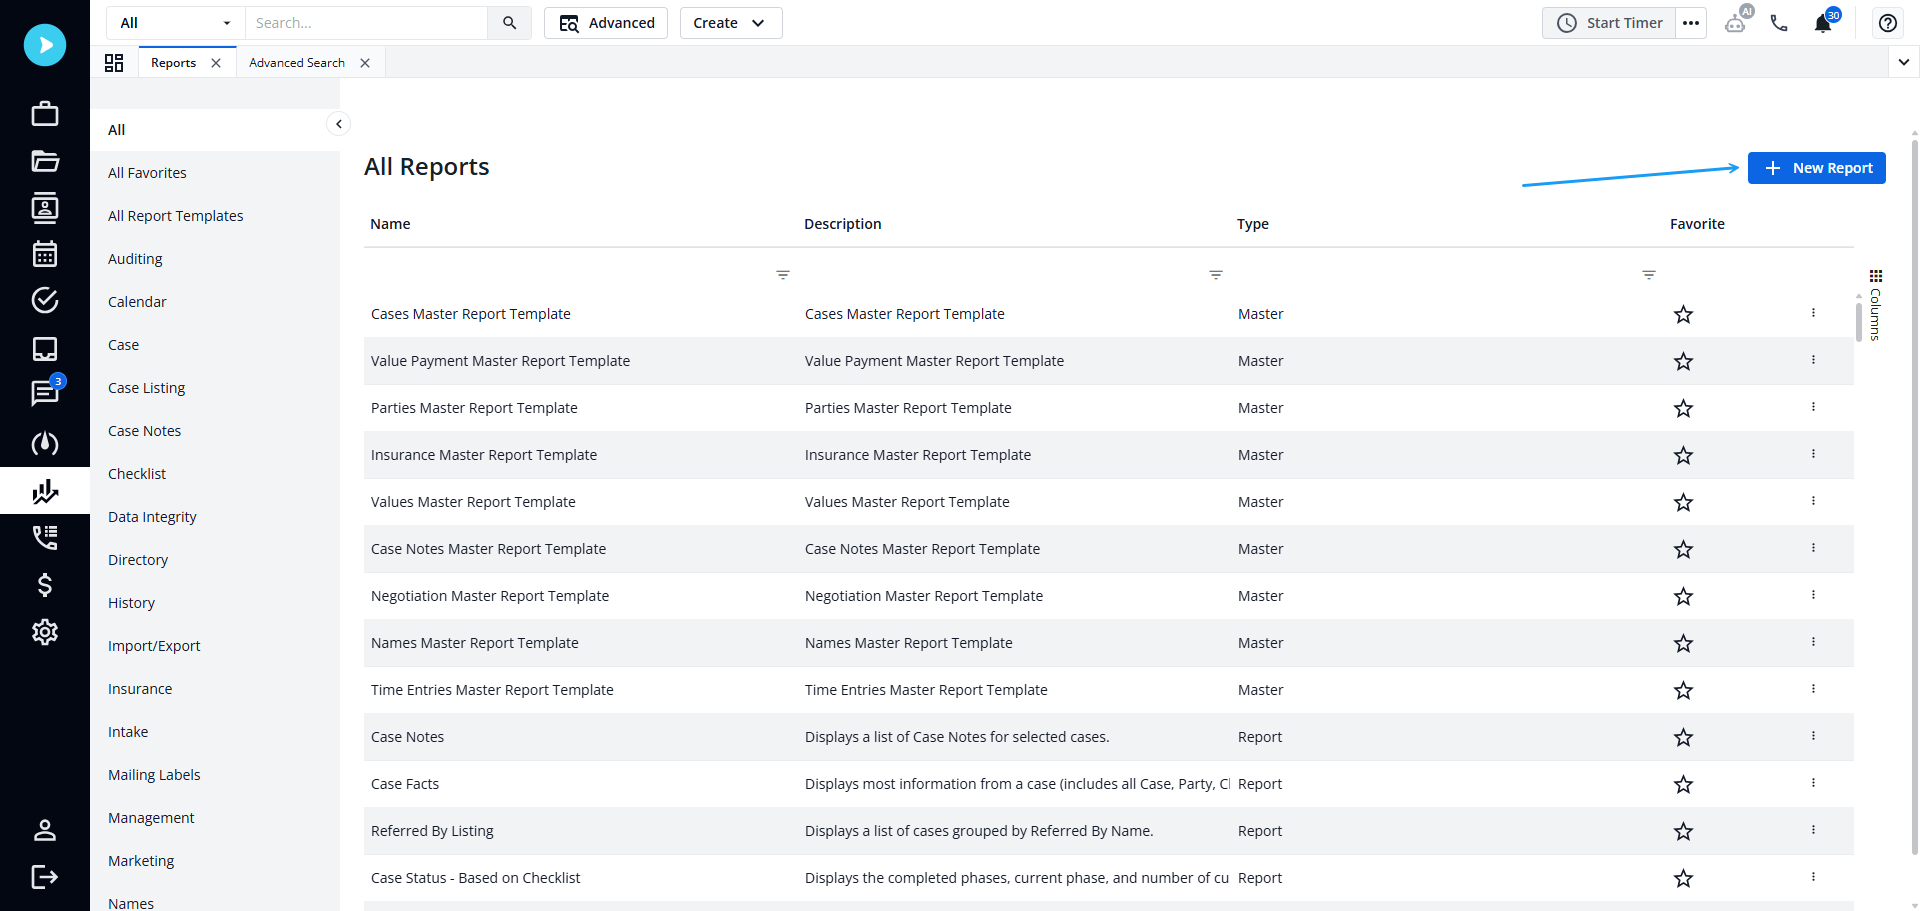Star the Negotiation Master Report Template
Screen dimensions: 1920x911
[1684, 597]
